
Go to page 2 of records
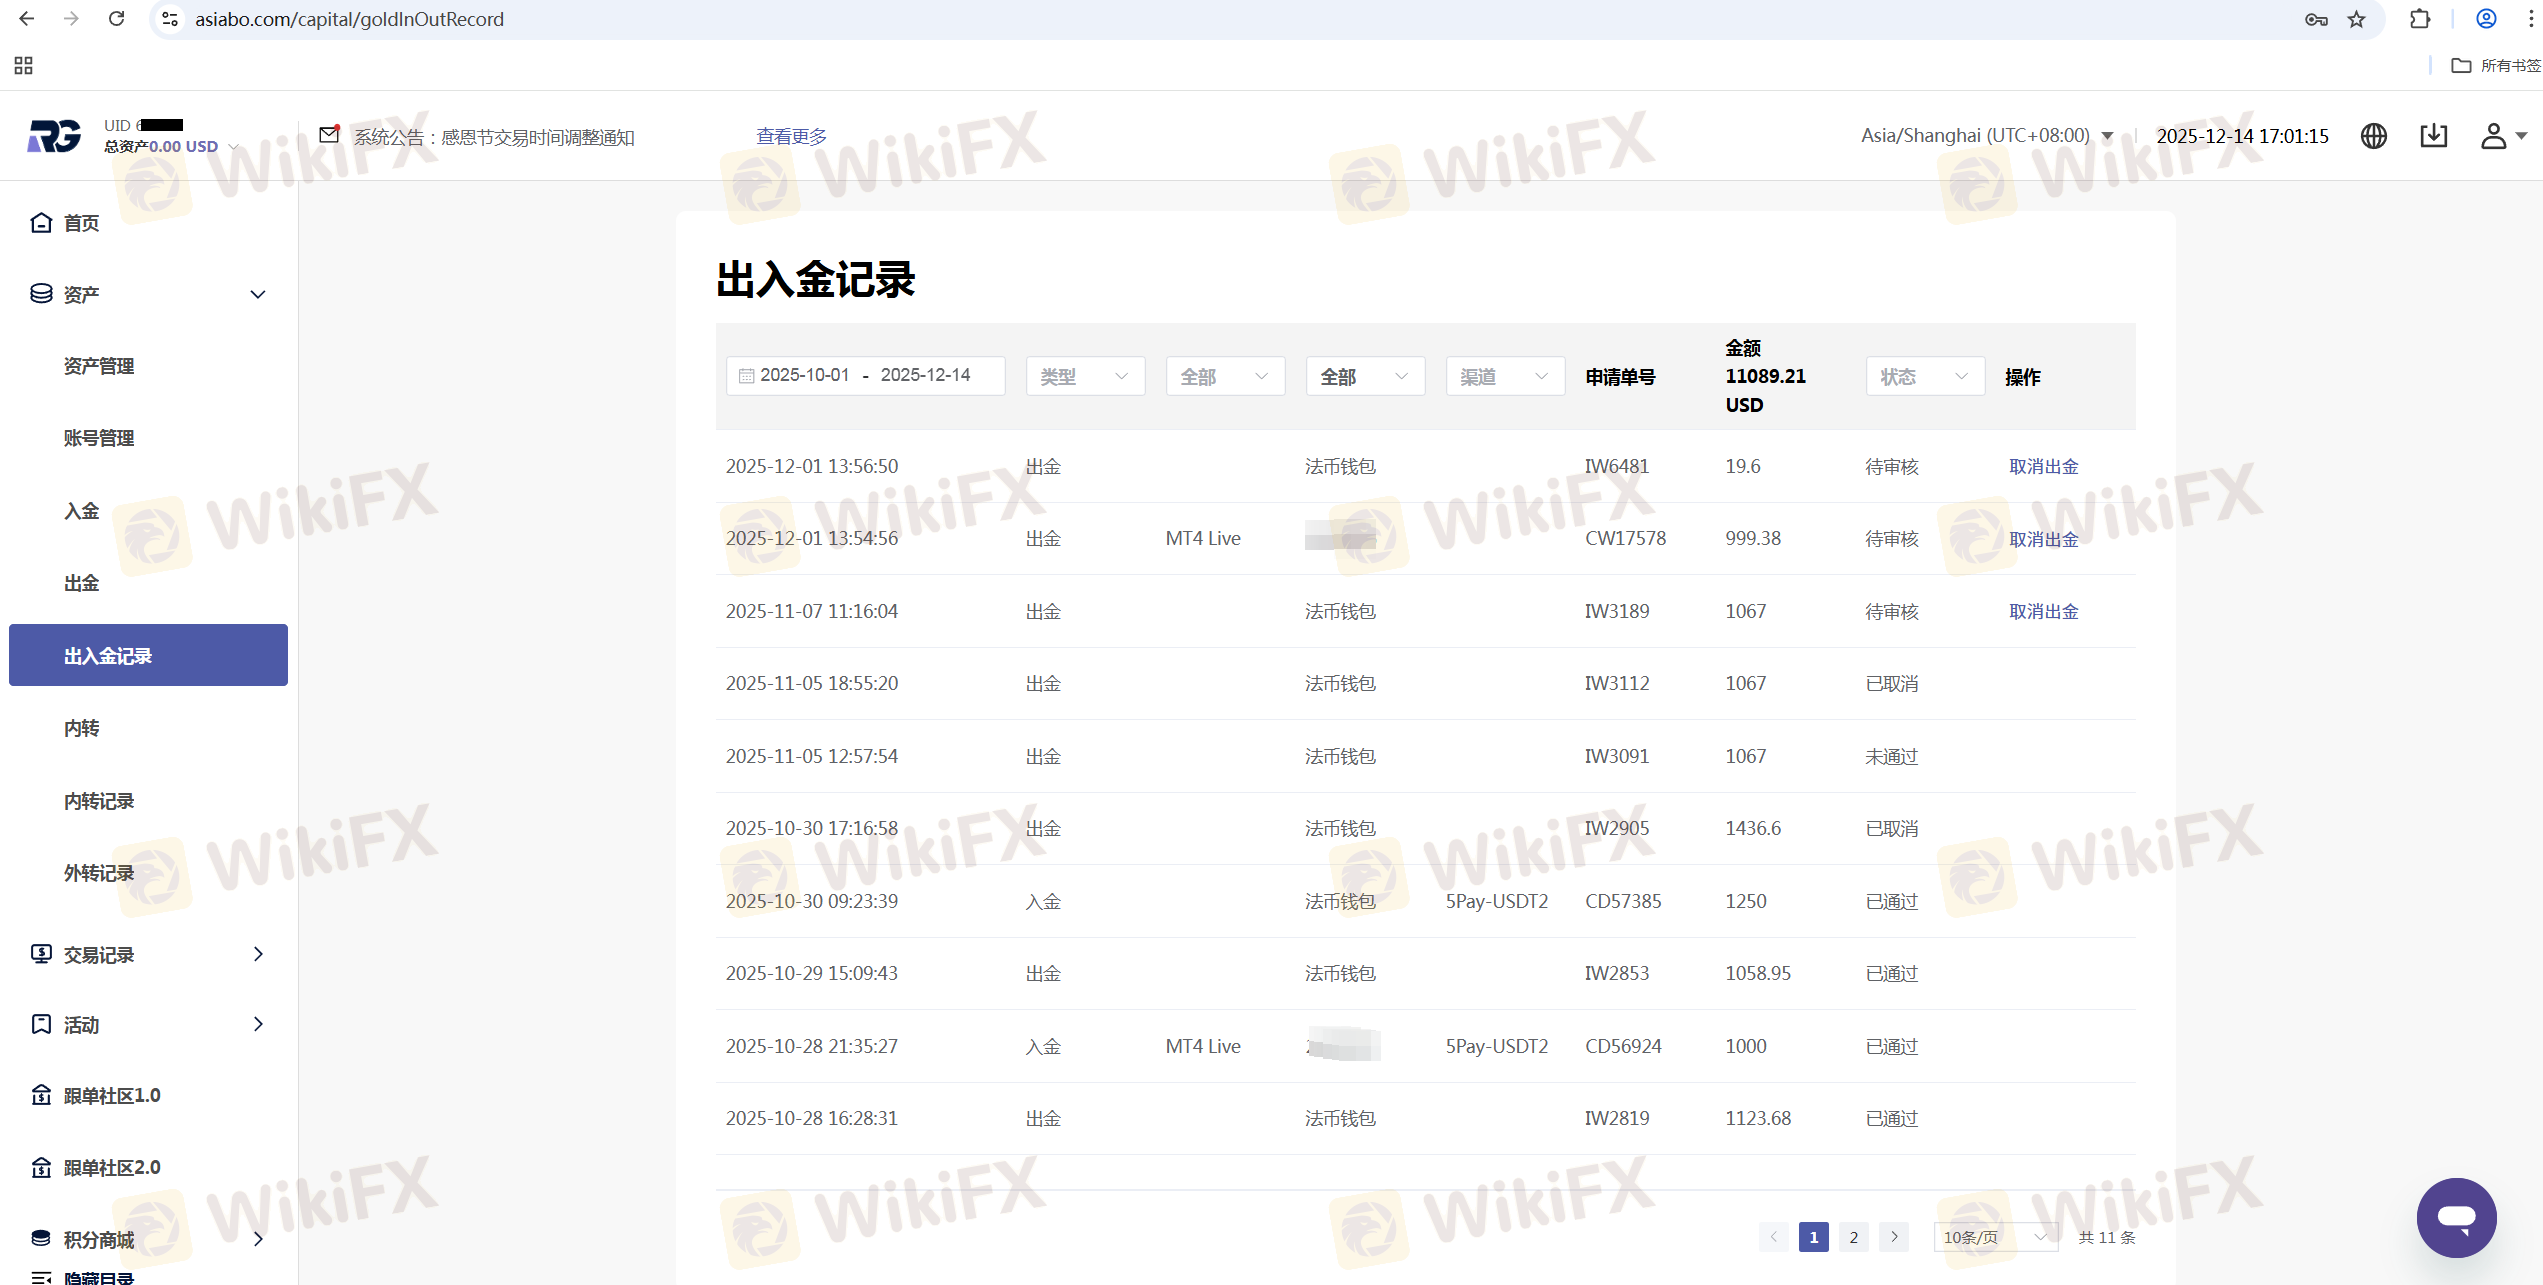1853,1237
